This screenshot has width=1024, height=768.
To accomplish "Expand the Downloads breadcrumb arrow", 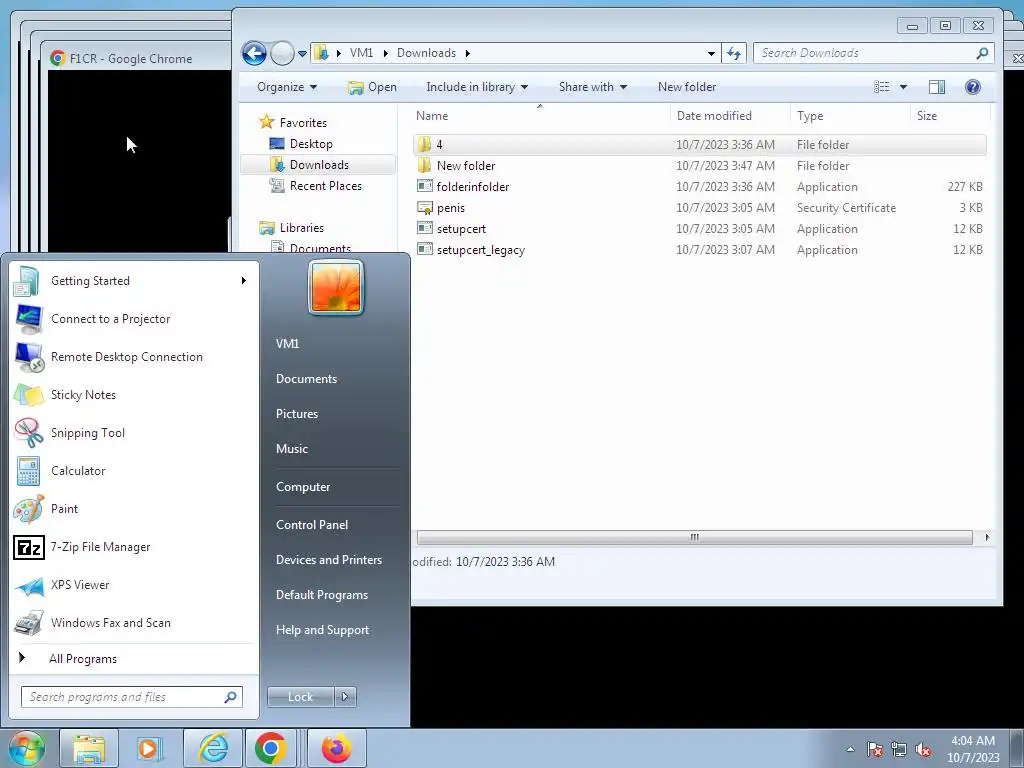I will pos(468,54).
